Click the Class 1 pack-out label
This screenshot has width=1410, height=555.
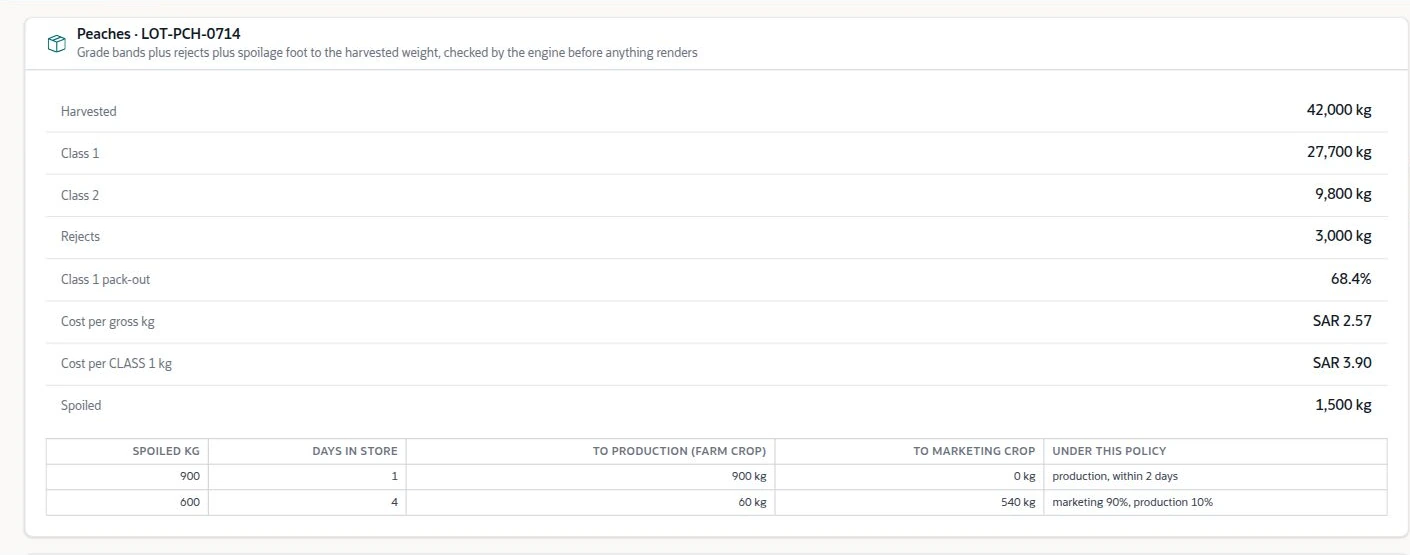tap(105, 279)
